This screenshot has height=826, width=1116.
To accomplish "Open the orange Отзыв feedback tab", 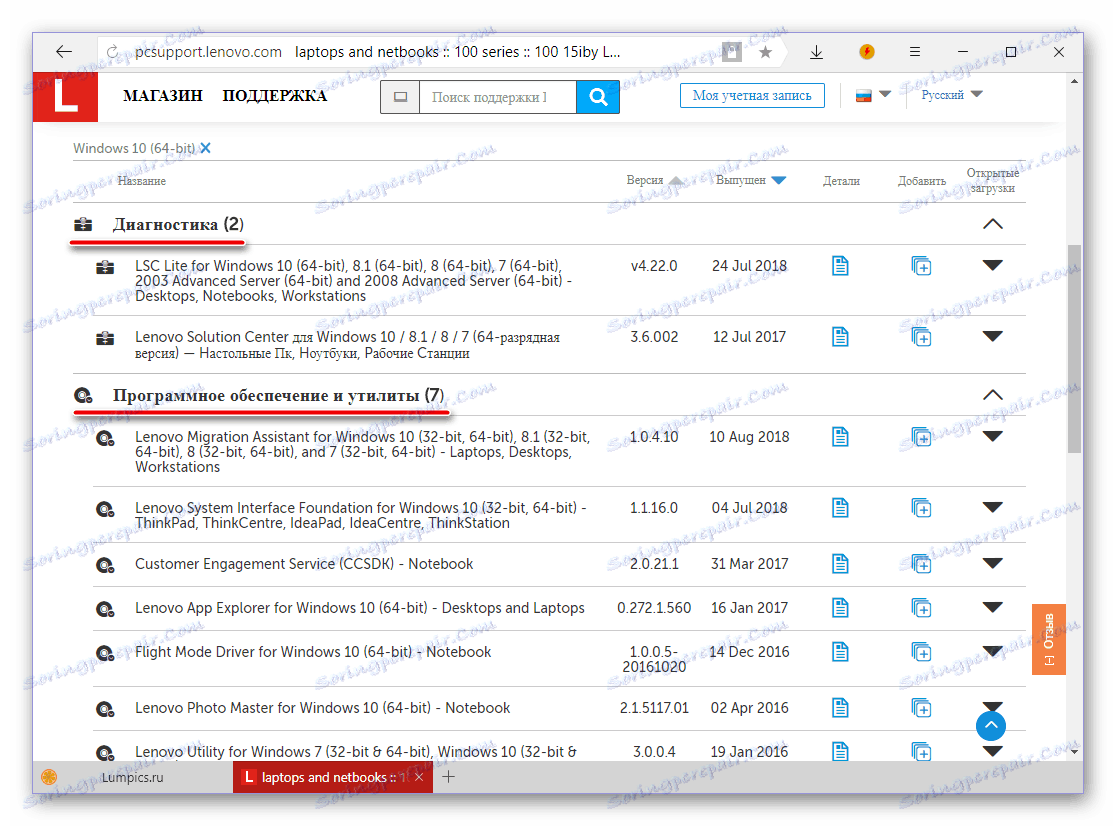I will click(1048, 639).
